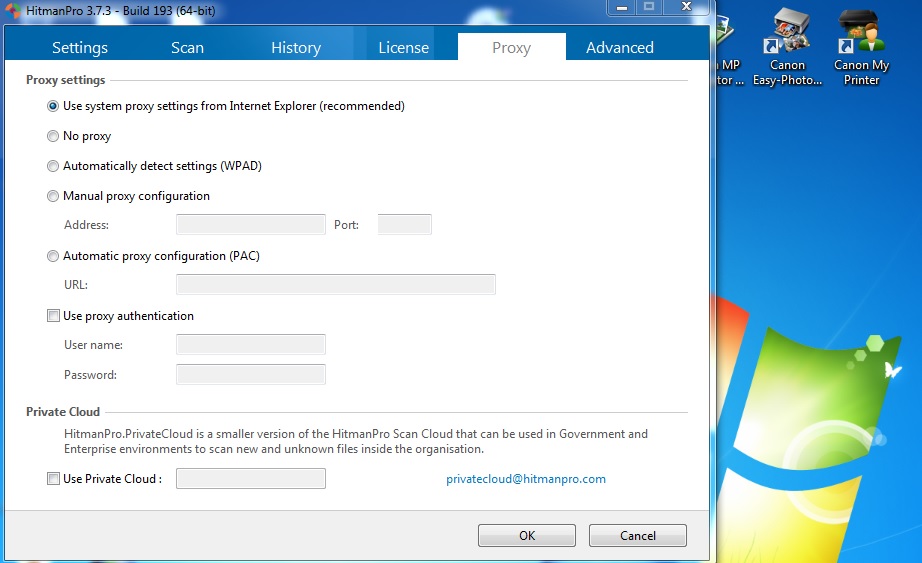
Task: Click the Private Cloud address field
Action: click(x=250, y=479)
